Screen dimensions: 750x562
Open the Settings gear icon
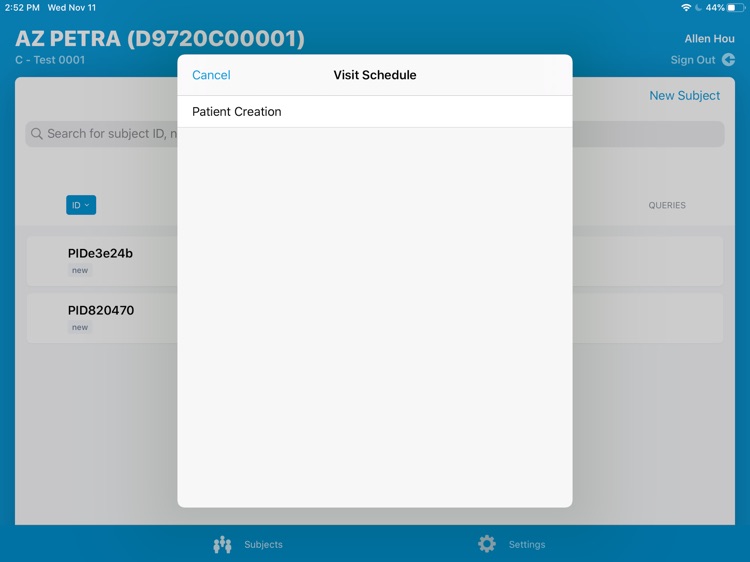pos(486,544)
